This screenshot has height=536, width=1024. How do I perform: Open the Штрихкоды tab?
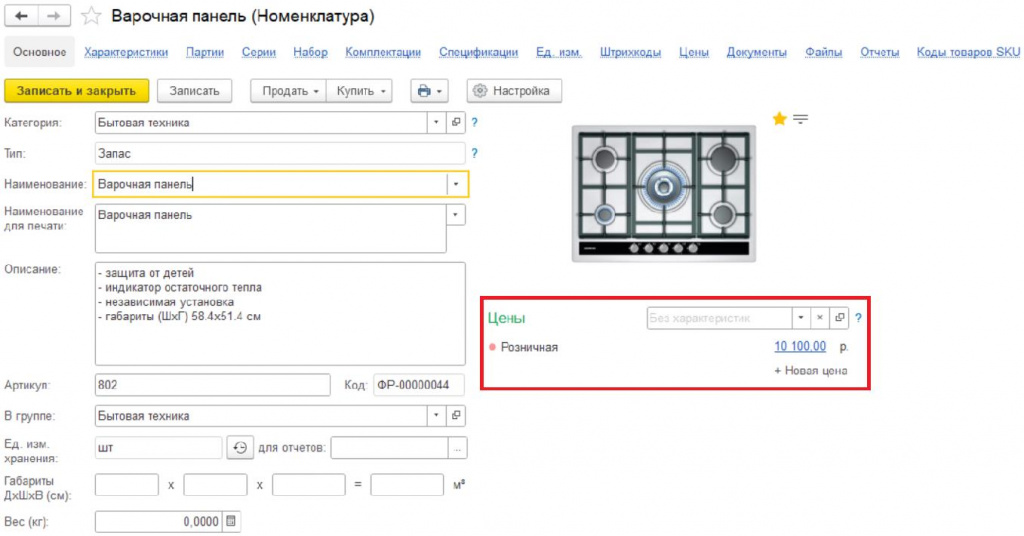(630, 52)
